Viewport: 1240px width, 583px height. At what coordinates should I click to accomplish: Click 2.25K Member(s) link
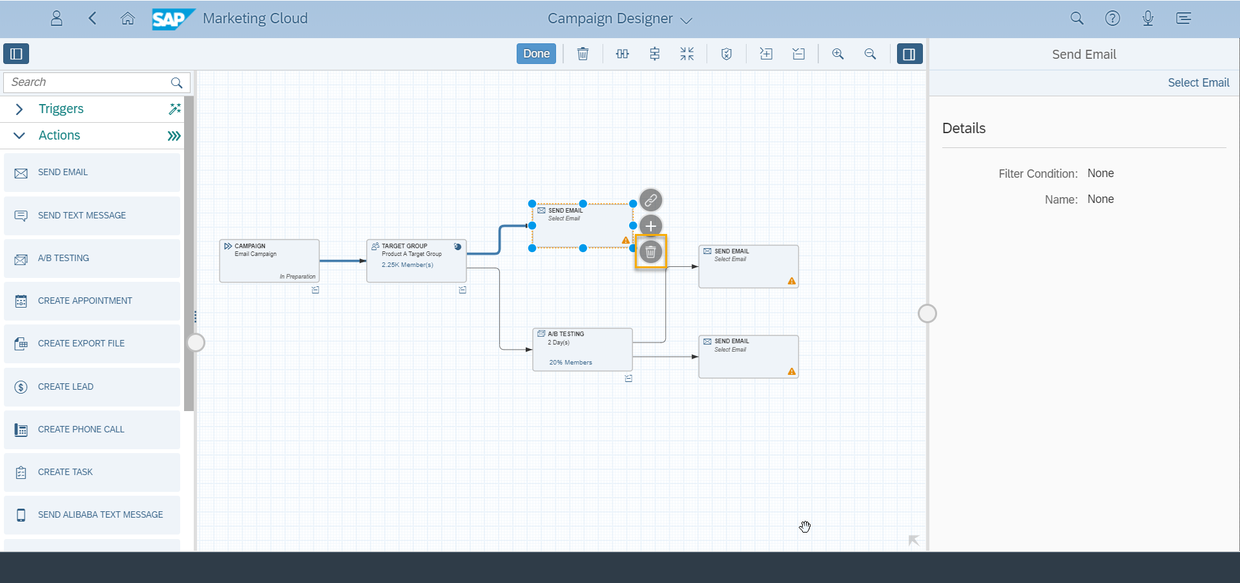point(407,265)
